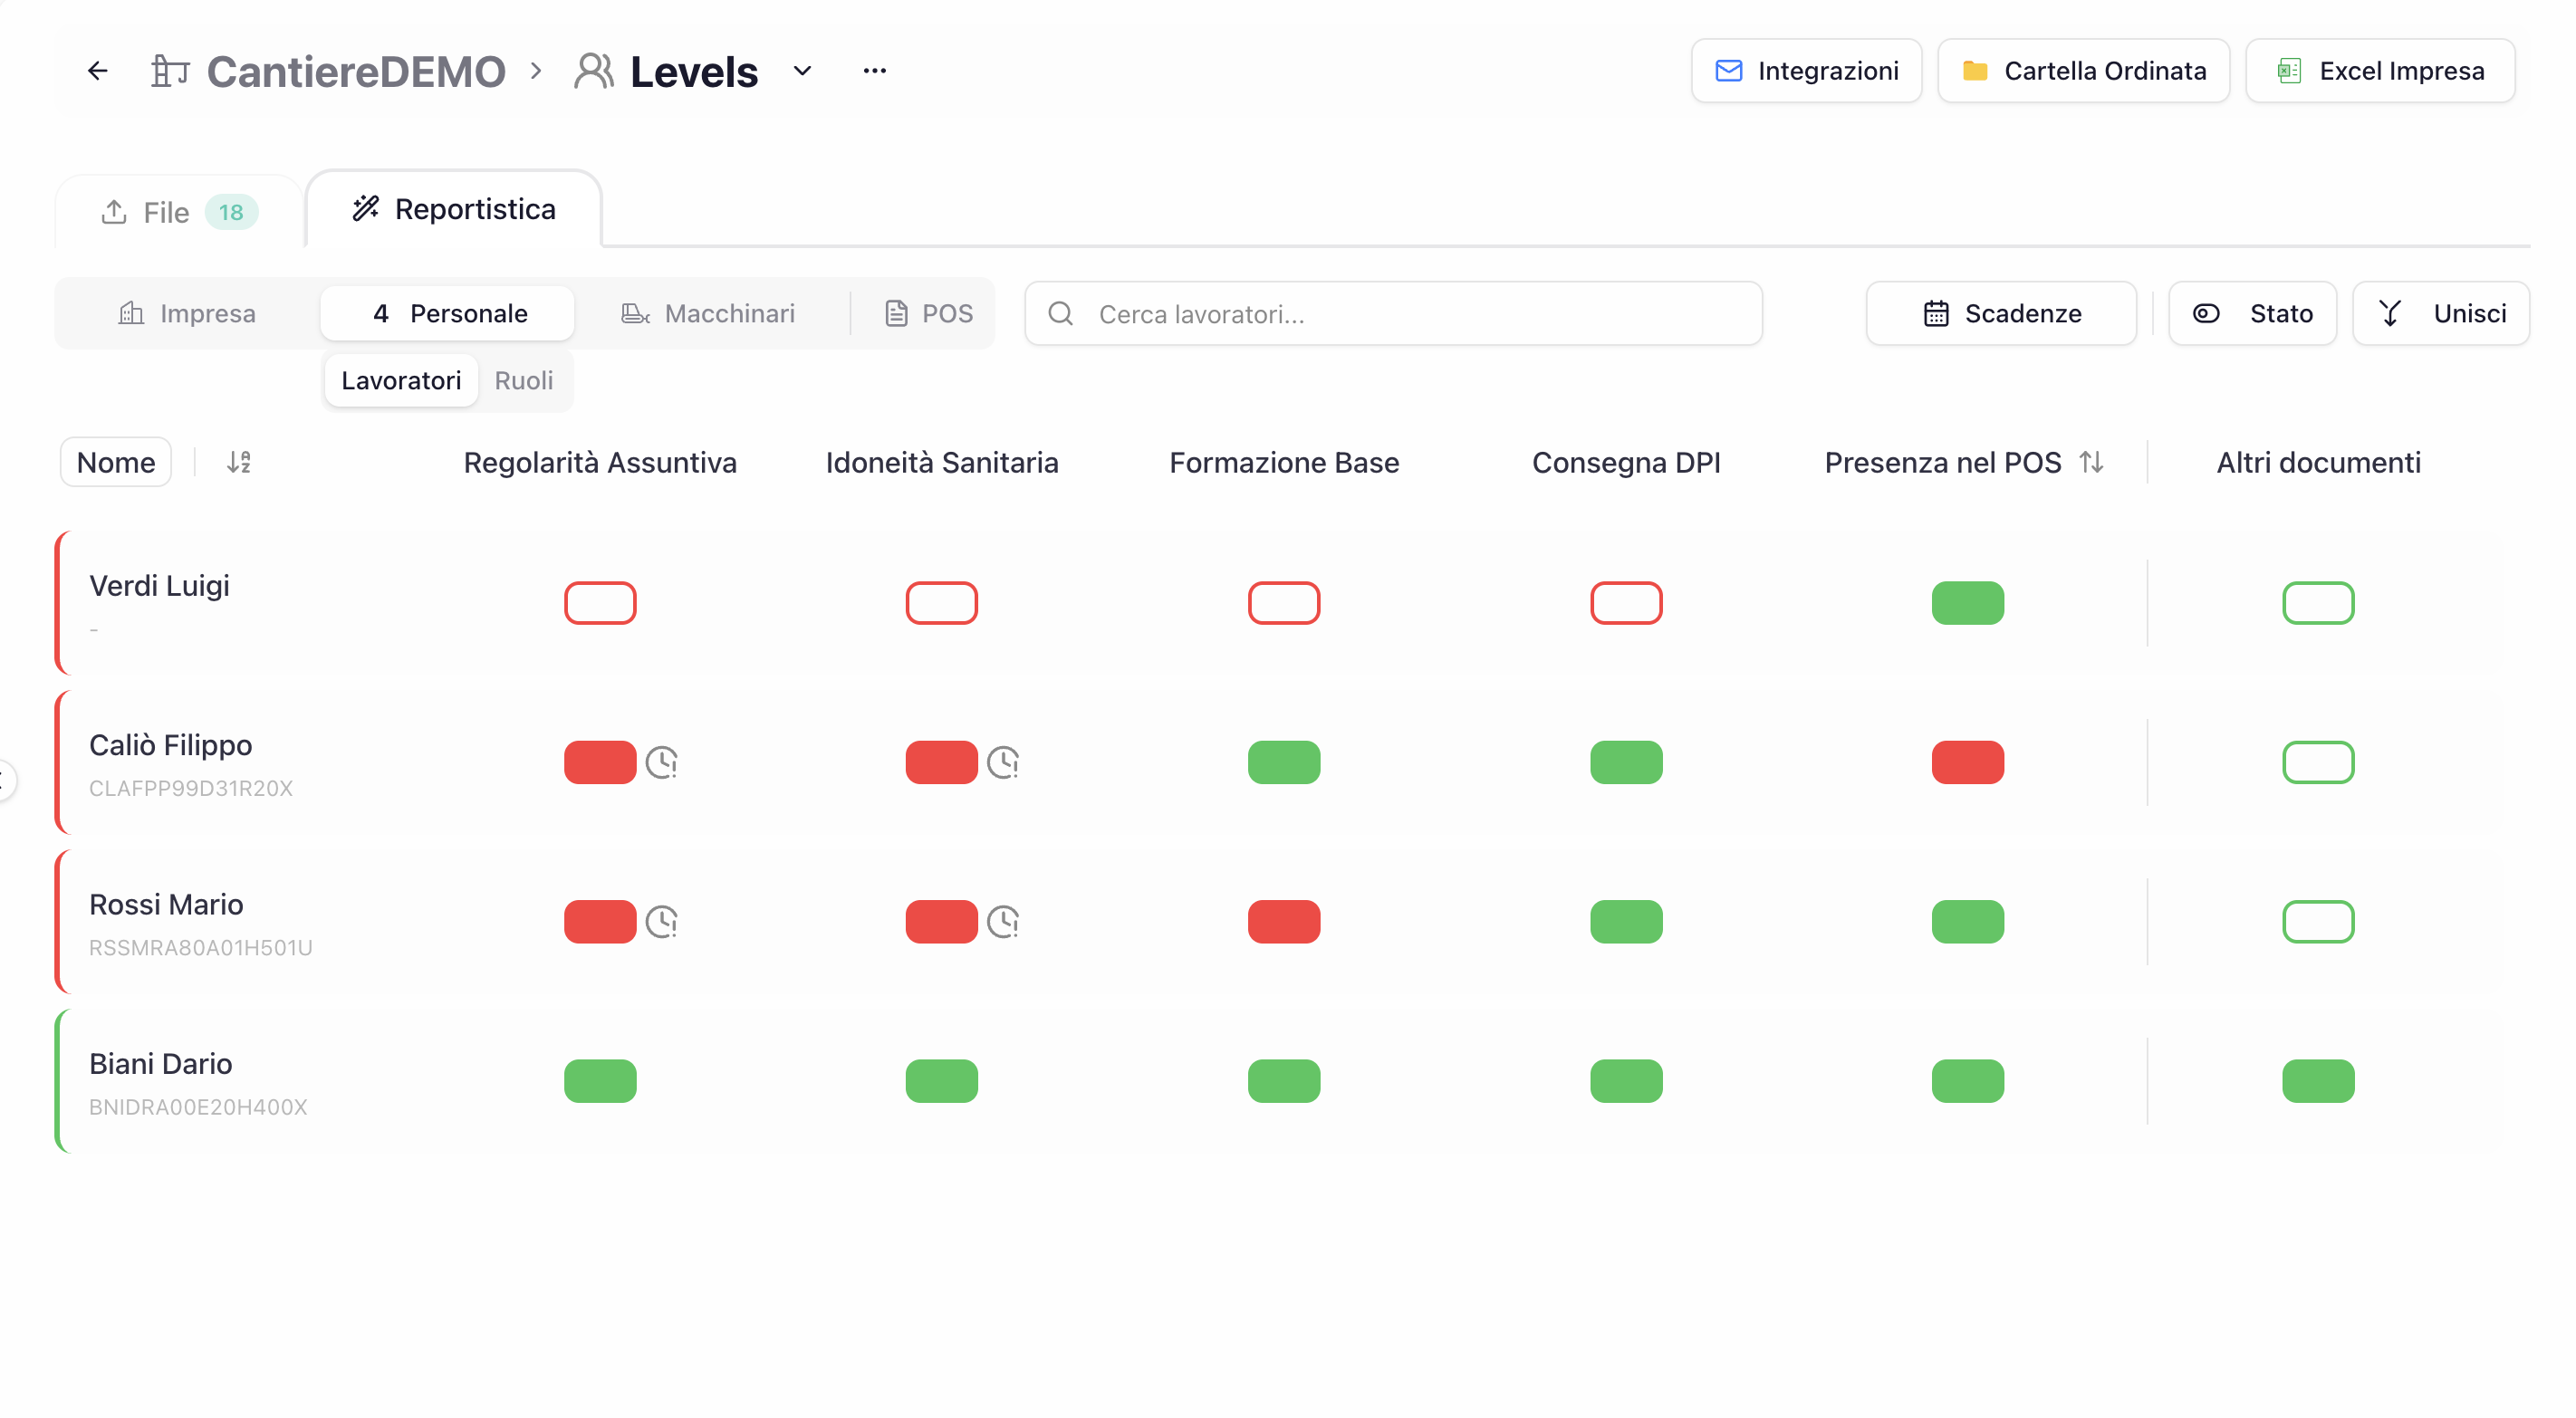Go back with the left arrow icon

click(97, 71)
